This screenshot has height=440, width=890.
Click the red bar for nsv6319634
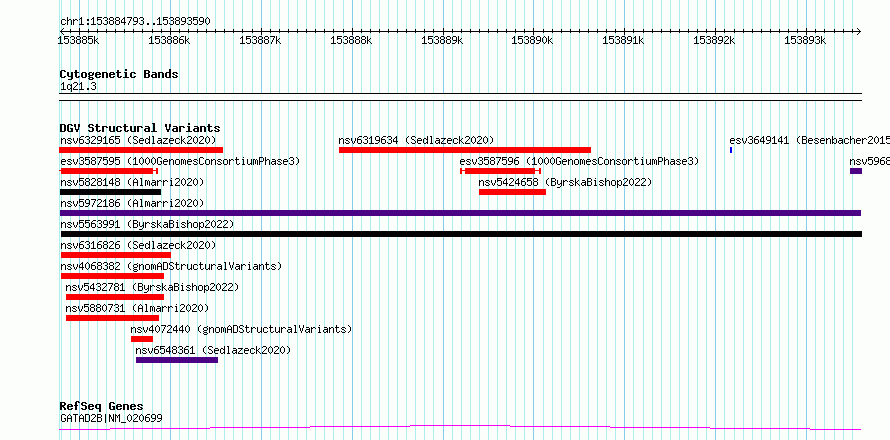pyautogui.click(x=465, y=150)
